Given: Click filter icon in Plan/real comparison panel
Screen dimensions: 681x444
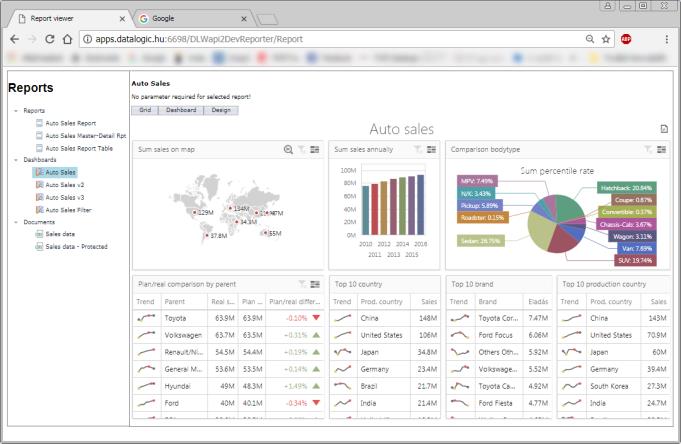Looking at the screenshot, I should coord(300,285).
